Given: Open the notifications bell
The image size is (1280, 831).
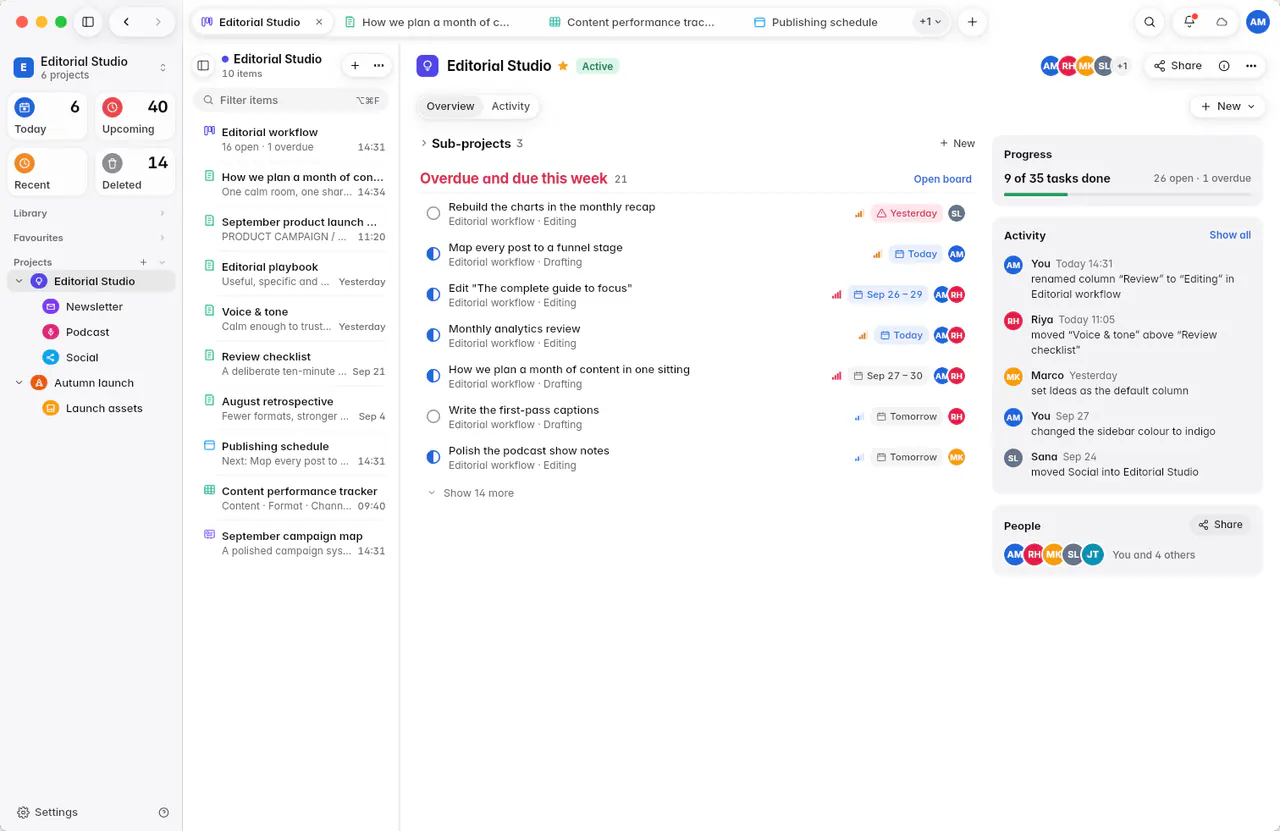Looking at the screenshot, I should click(x=1189, y=22).
